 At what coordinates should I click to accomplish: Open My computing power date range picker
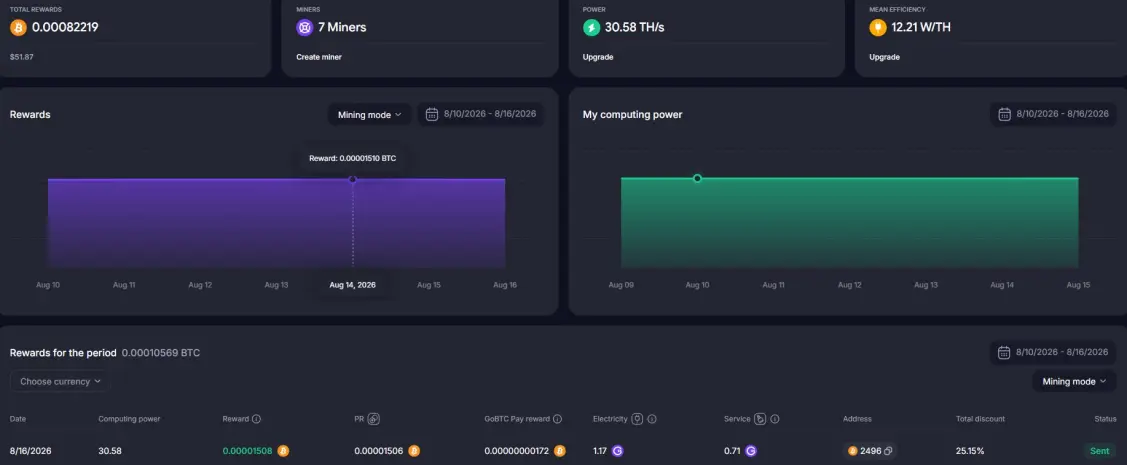click(x=1054, y=114)
